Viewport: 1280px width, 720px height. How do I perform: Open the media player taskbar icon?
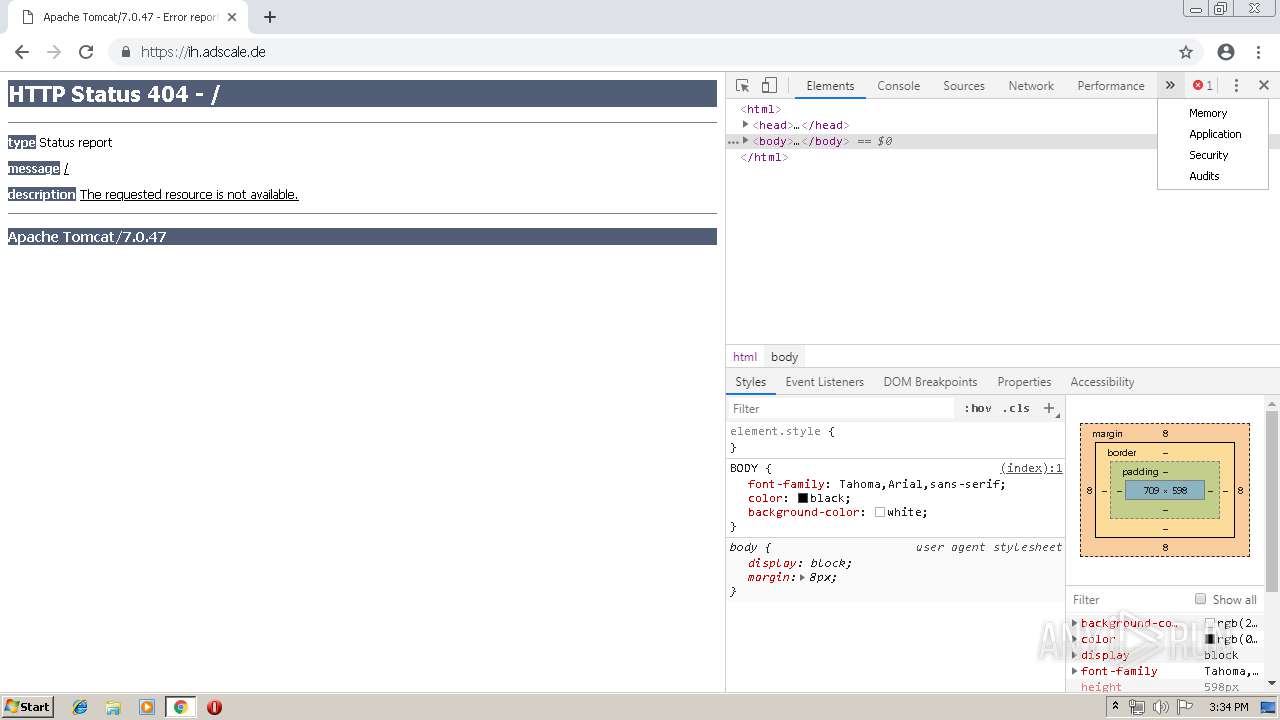[147, 707]
